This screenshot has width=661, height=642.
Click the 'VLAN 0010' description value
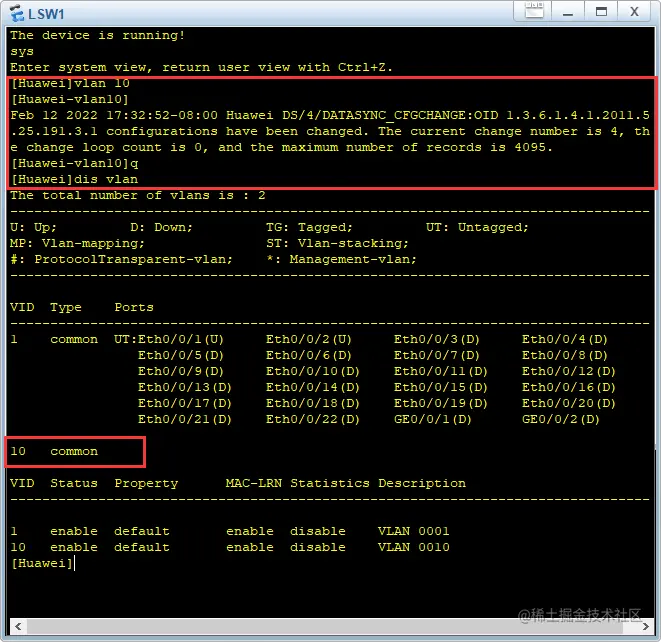pyautogui.click(x=414, y=547)
